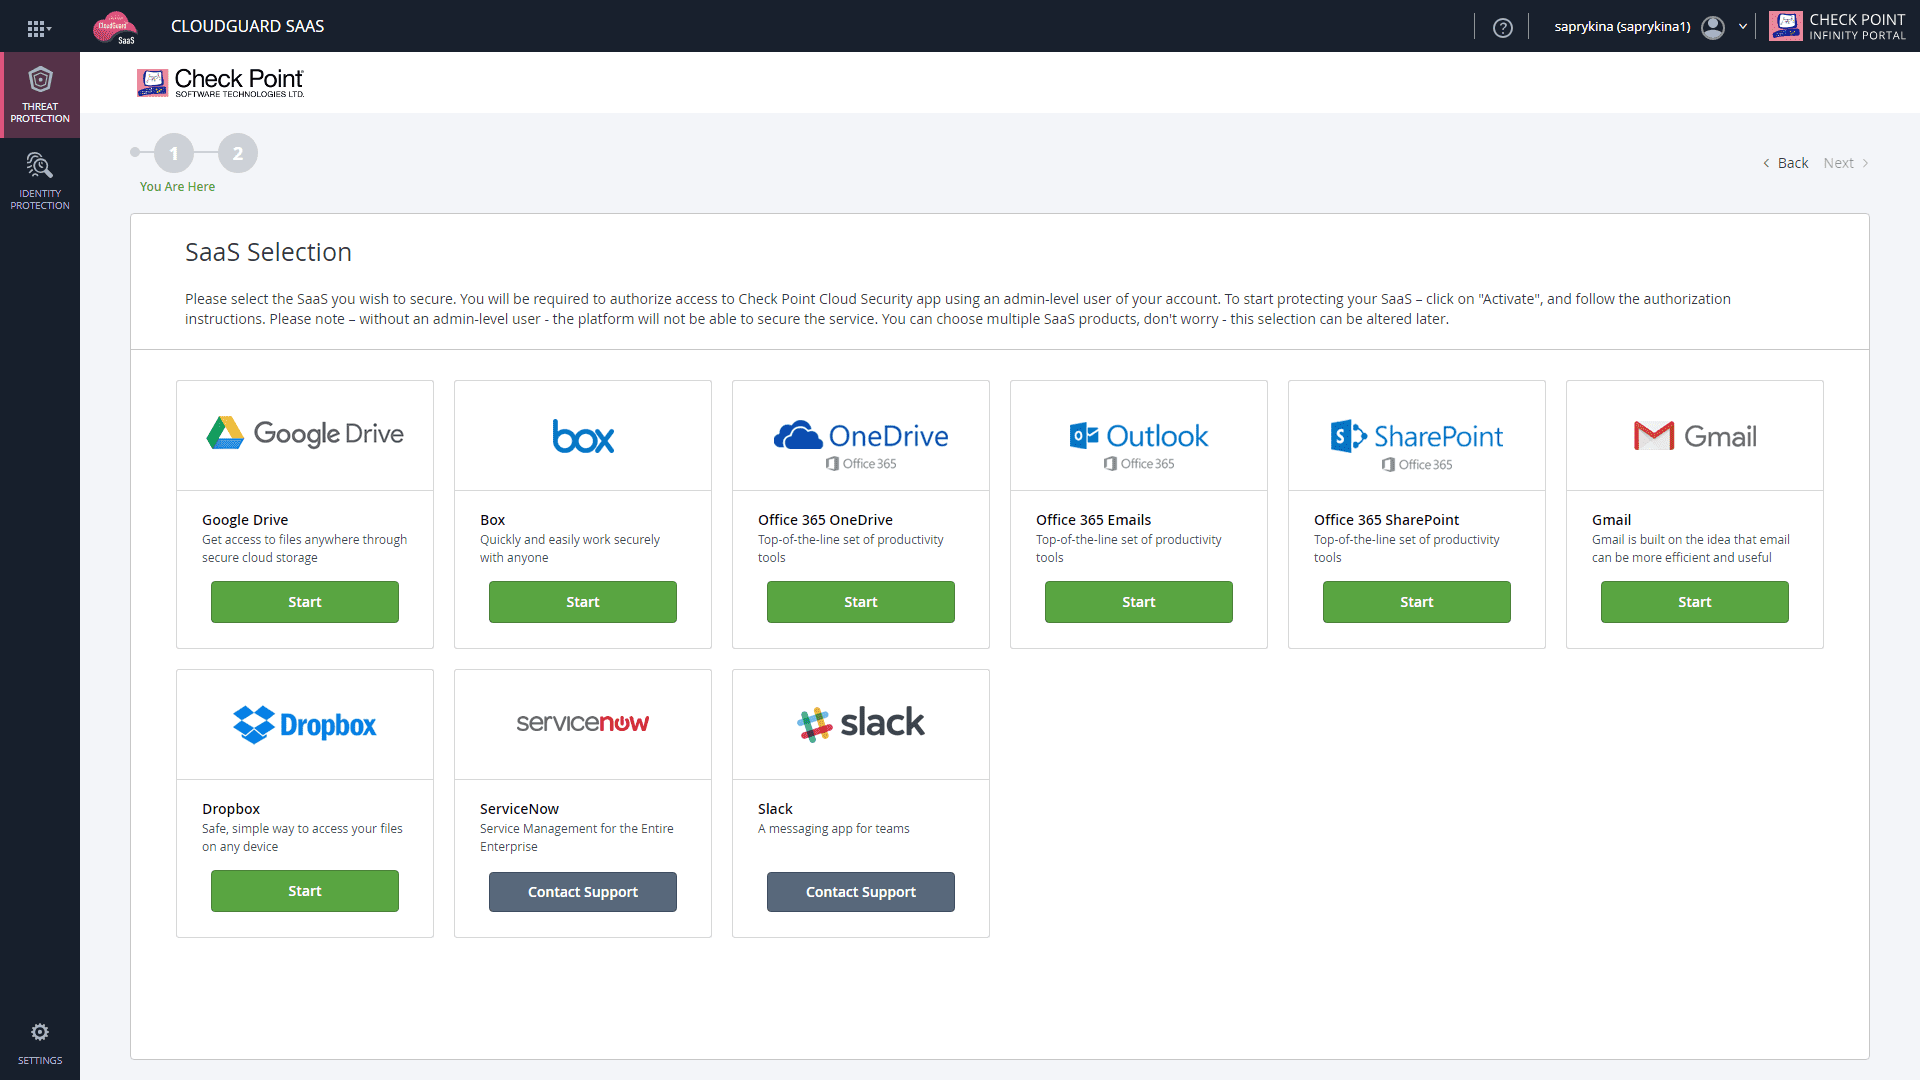Click the Dropbox logo tile

[x=305, y=725]
